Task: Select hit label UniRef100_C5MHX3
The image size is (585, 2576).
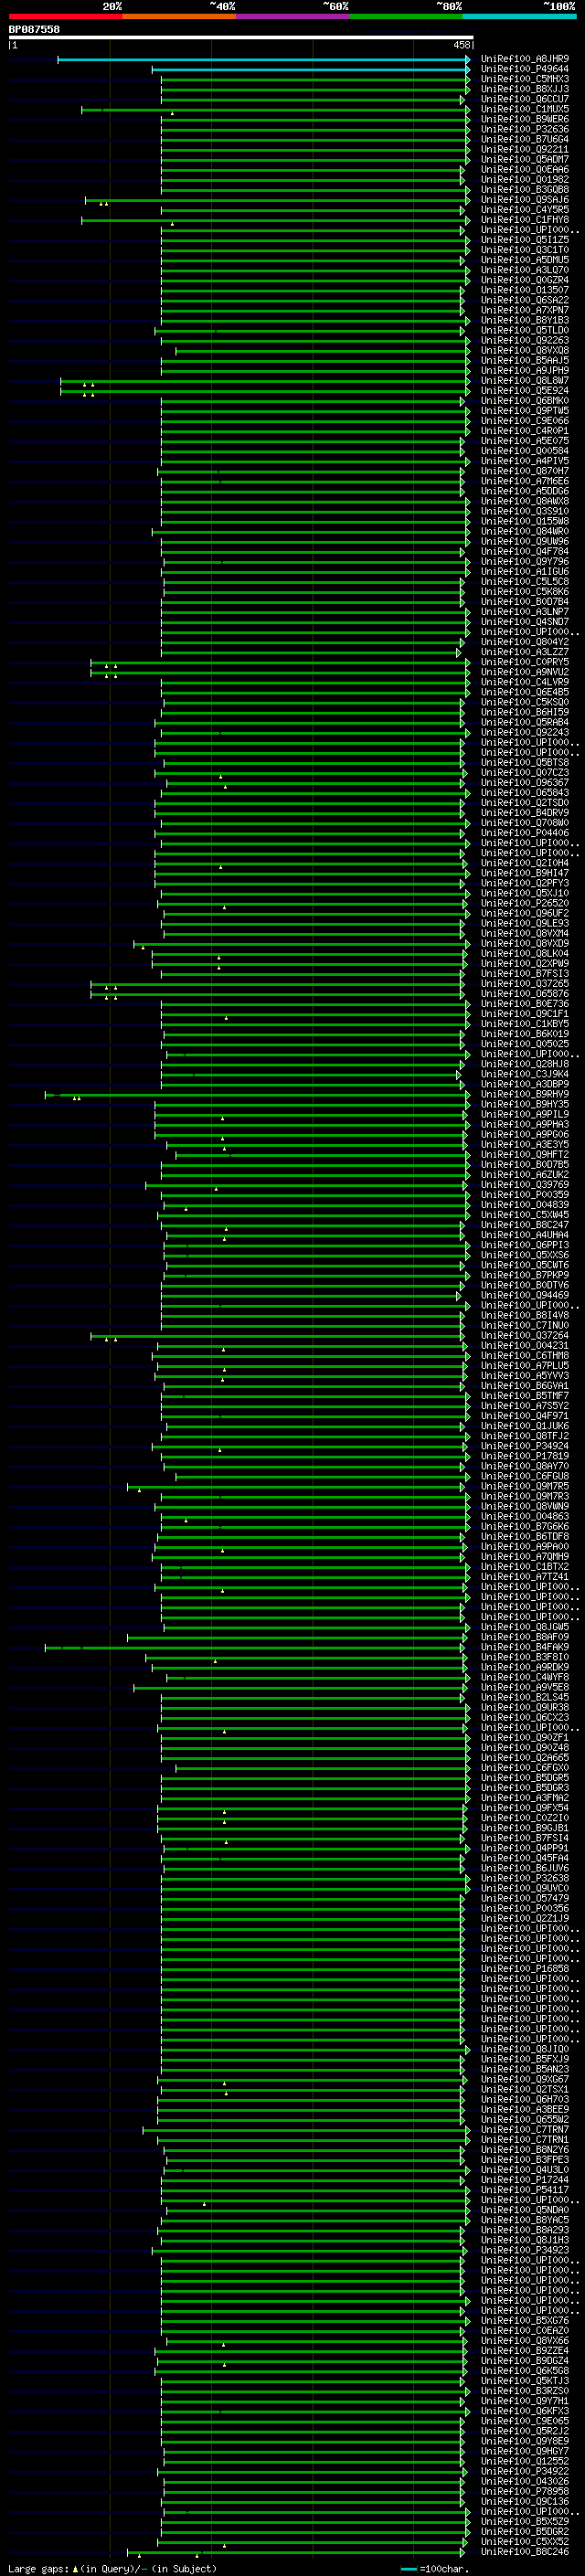Action: click(525, 79)
